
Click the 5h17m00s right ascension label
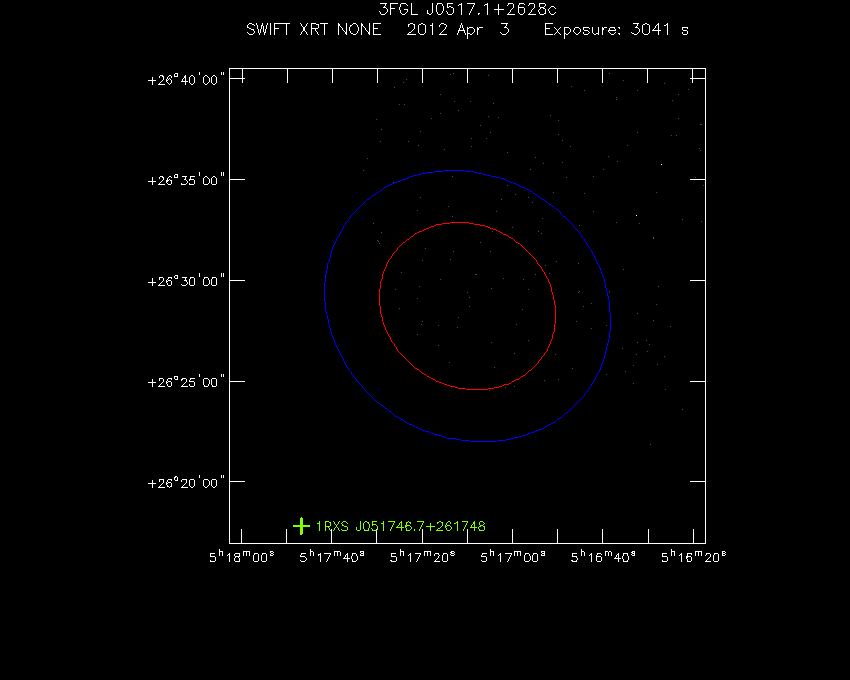coord(513,557)
